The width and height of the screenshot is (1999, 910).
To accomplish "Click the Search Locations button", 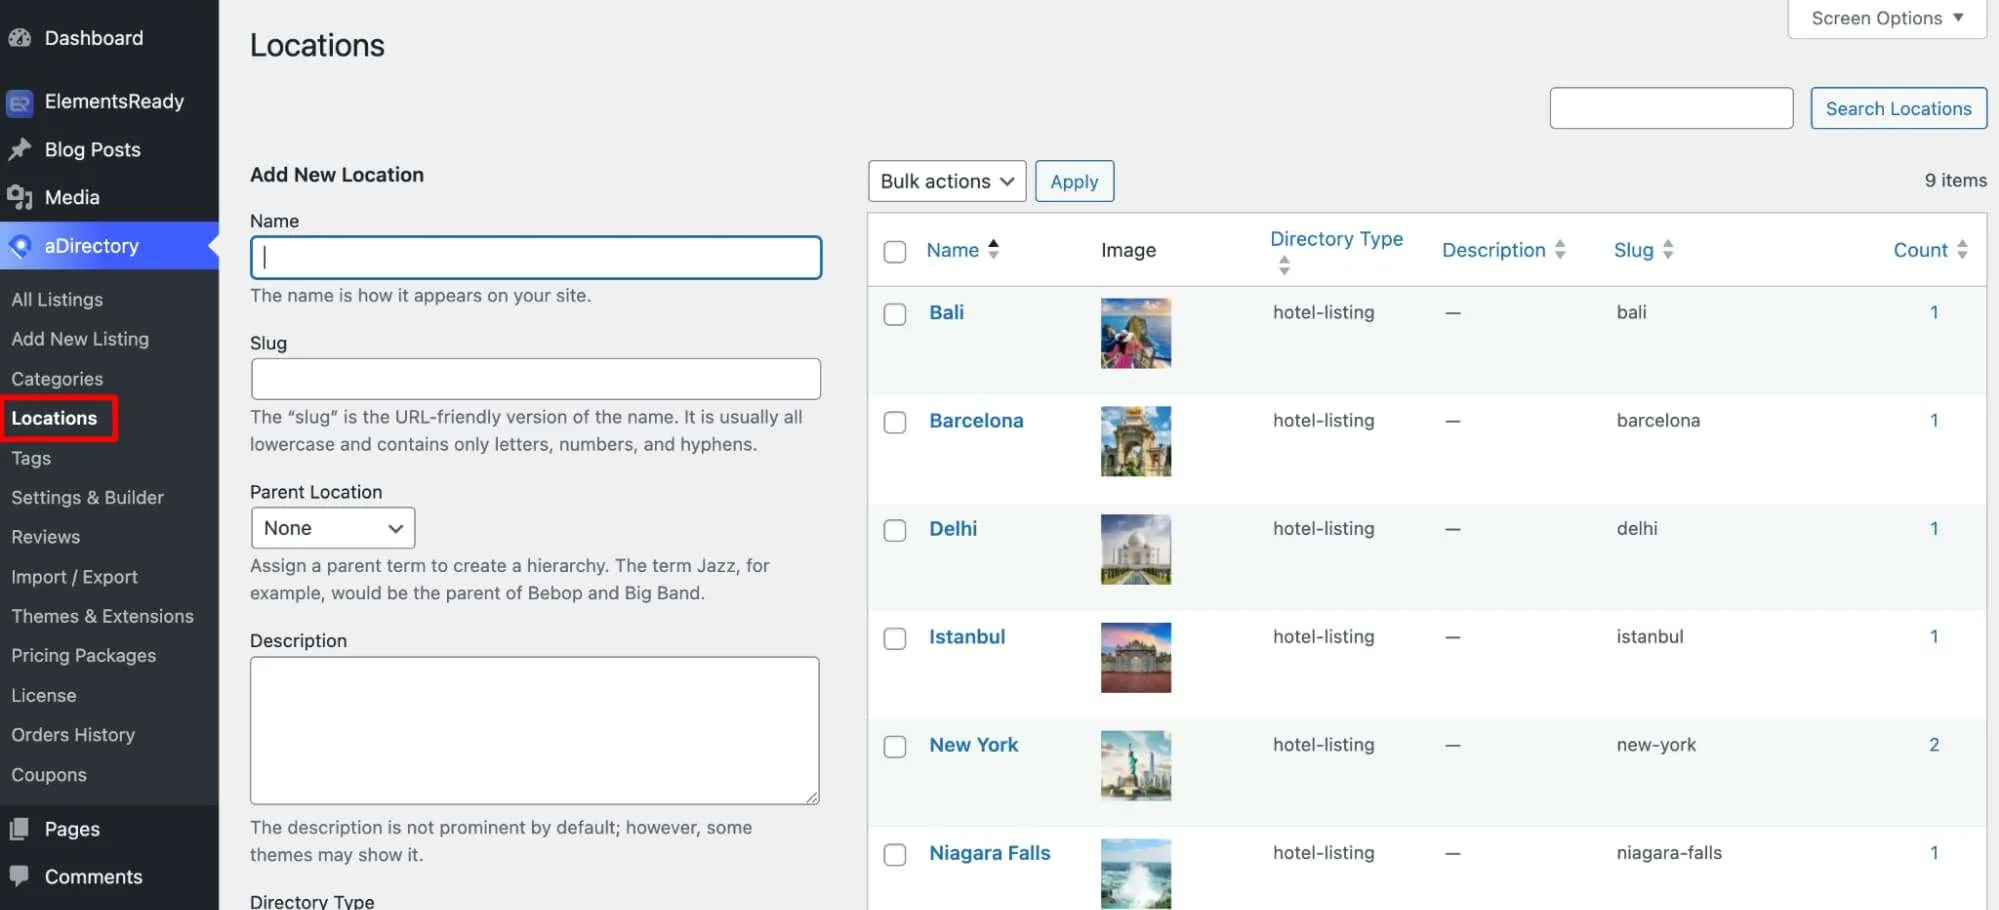I will [x=1898, y=108].
